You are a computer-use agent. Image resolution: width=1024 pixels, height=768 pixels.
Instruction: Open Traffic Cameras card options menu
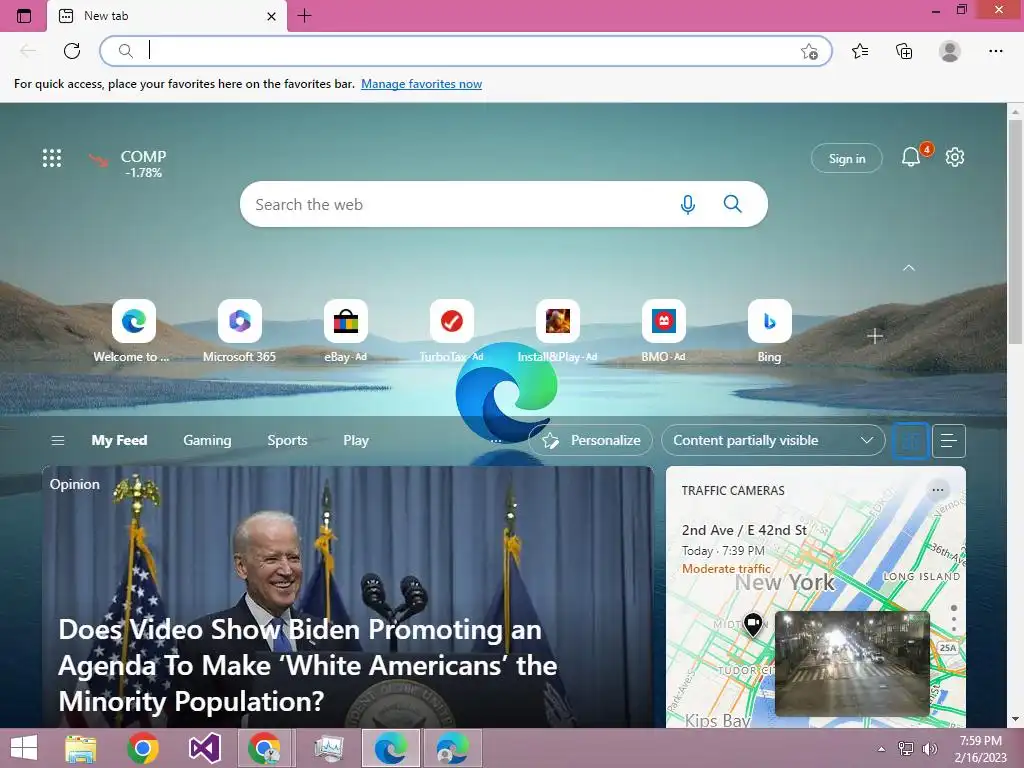point(938,490)
